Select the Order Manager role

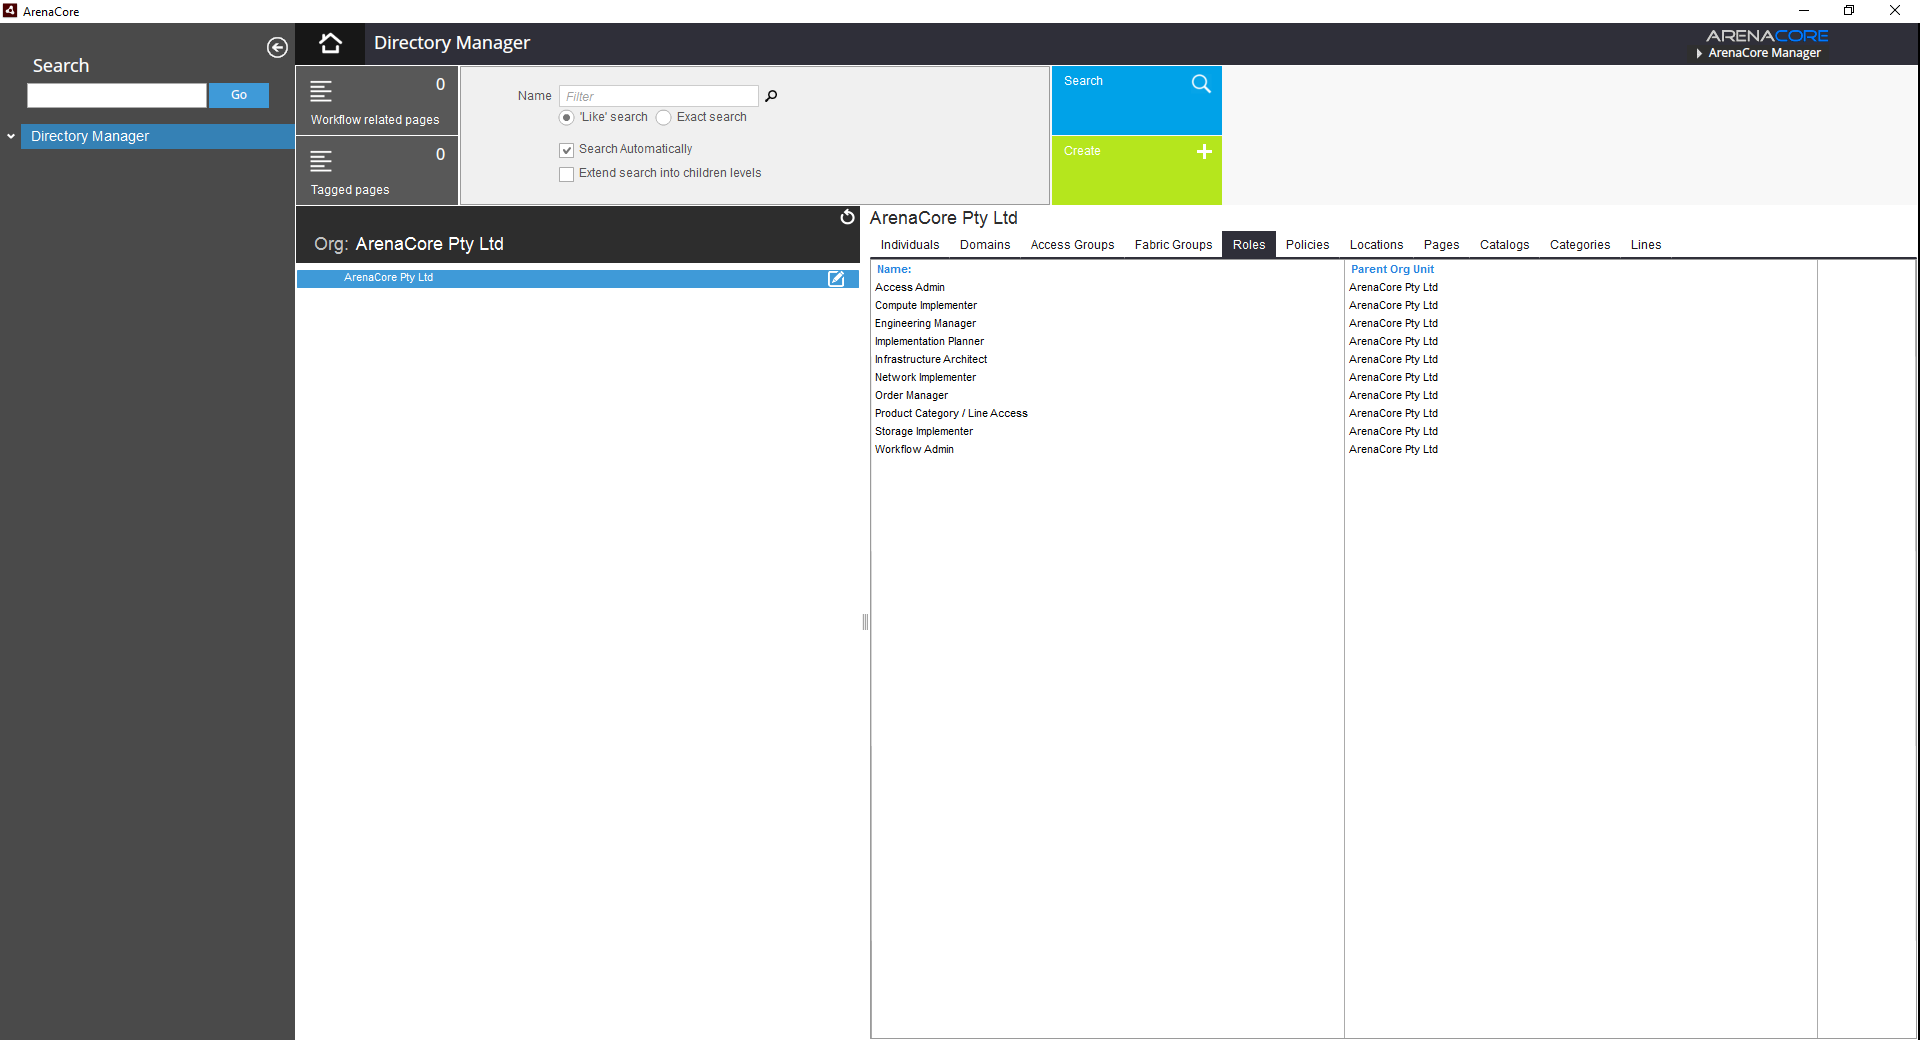[x=911, y=395]
